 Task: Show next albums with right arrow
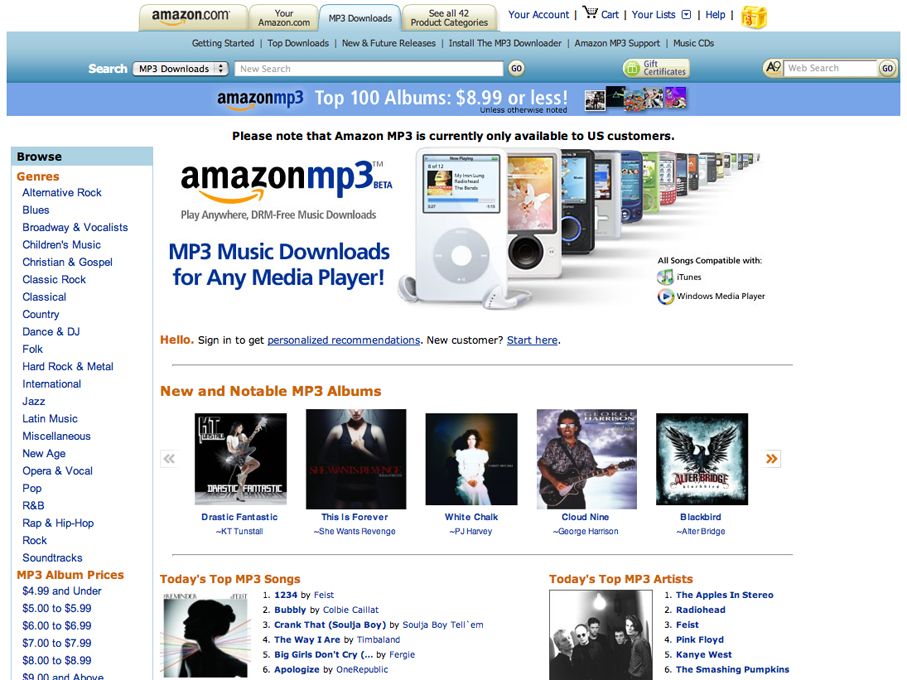pos(772,459)
